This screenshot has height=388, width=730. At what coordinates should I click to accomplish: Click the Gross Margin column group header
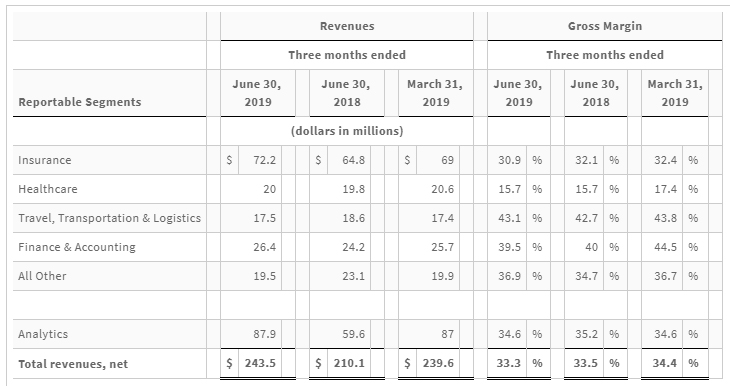605,26
